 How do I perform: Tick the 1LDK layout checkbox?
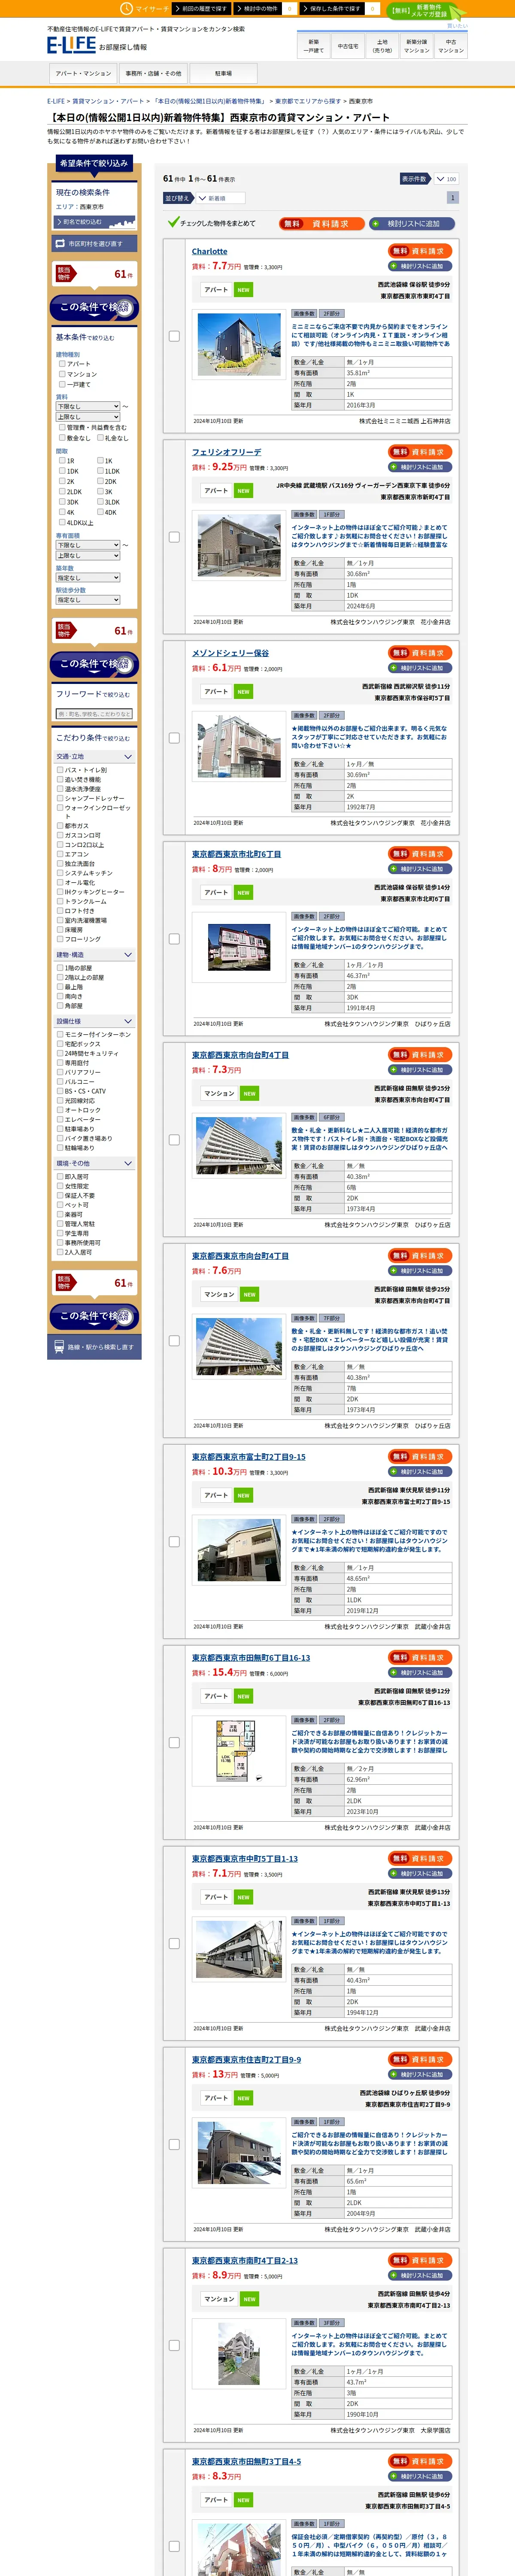pyautogui.click(x=100, y=471)
